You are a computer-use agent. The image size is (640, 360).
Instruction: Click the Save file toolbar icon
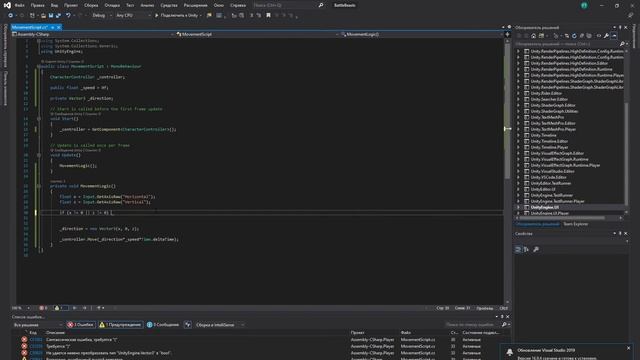(x=51, y=16)
